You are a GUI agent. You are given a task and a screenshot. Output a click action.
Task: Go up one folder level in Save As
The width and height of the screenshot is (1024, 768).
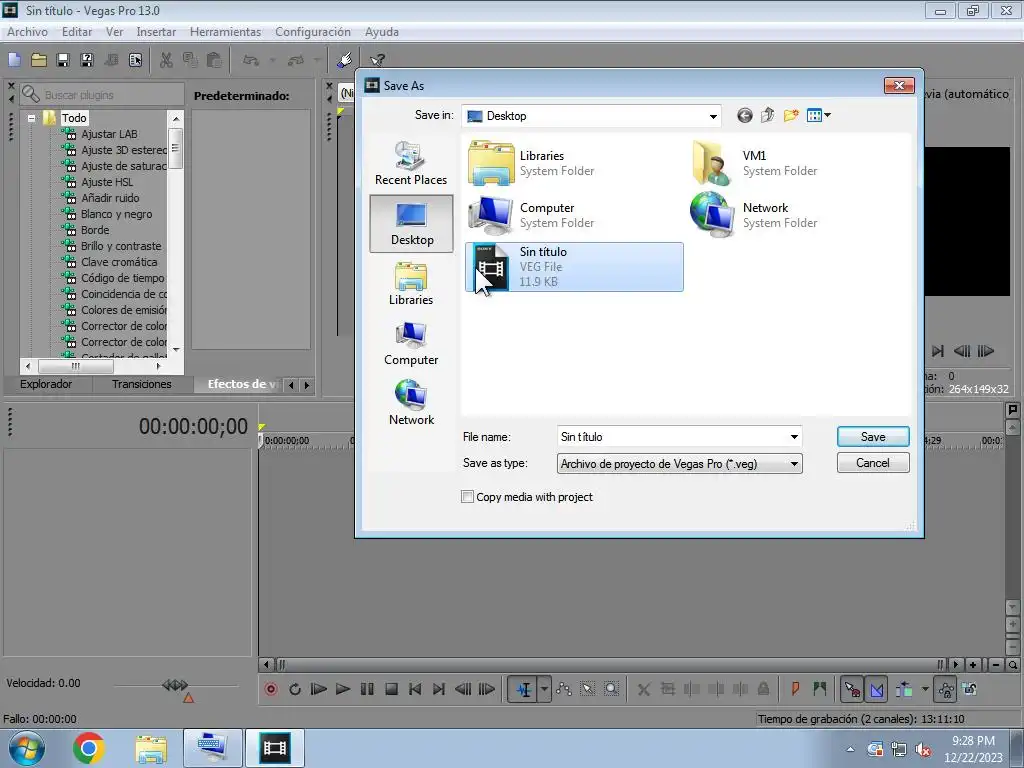(767, 116)
